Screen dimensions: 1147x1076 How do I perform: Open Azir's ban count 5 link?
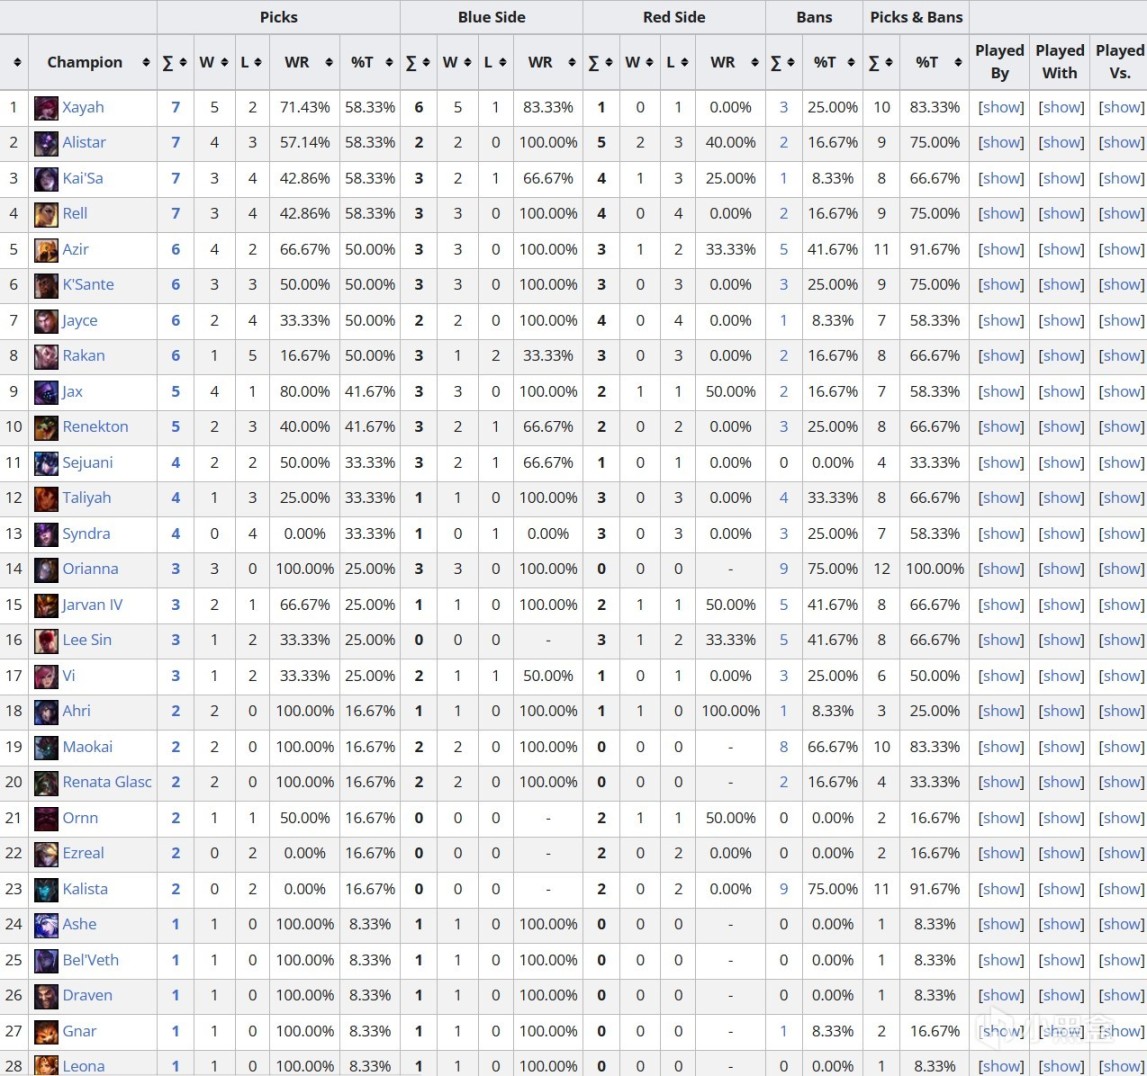pyautogui.click(x=783, y=249)
